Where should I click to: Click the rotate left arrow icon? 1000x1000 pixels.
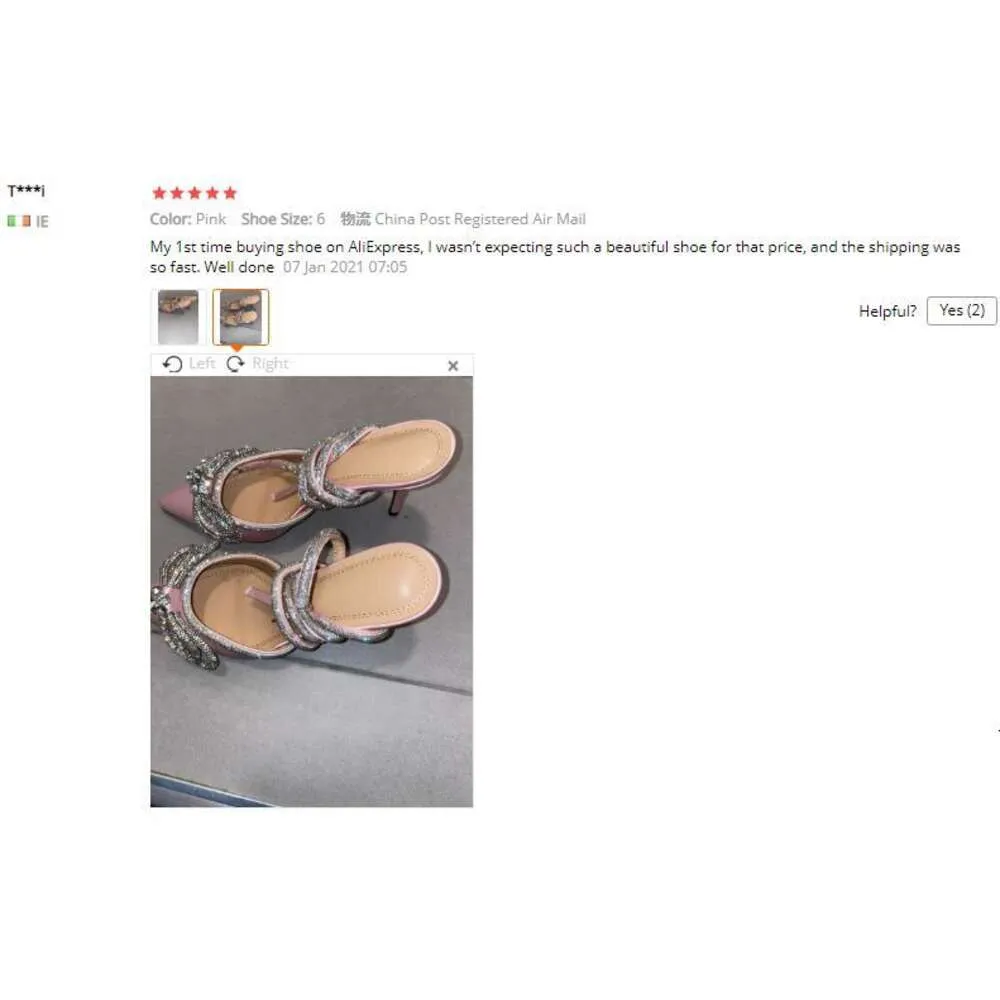(x=172, y=364)
